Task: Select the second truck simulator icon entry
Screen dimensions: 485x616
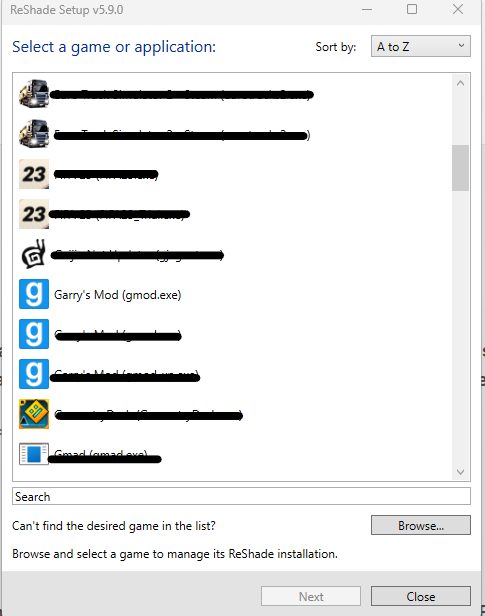Action: tap(34, 134)
